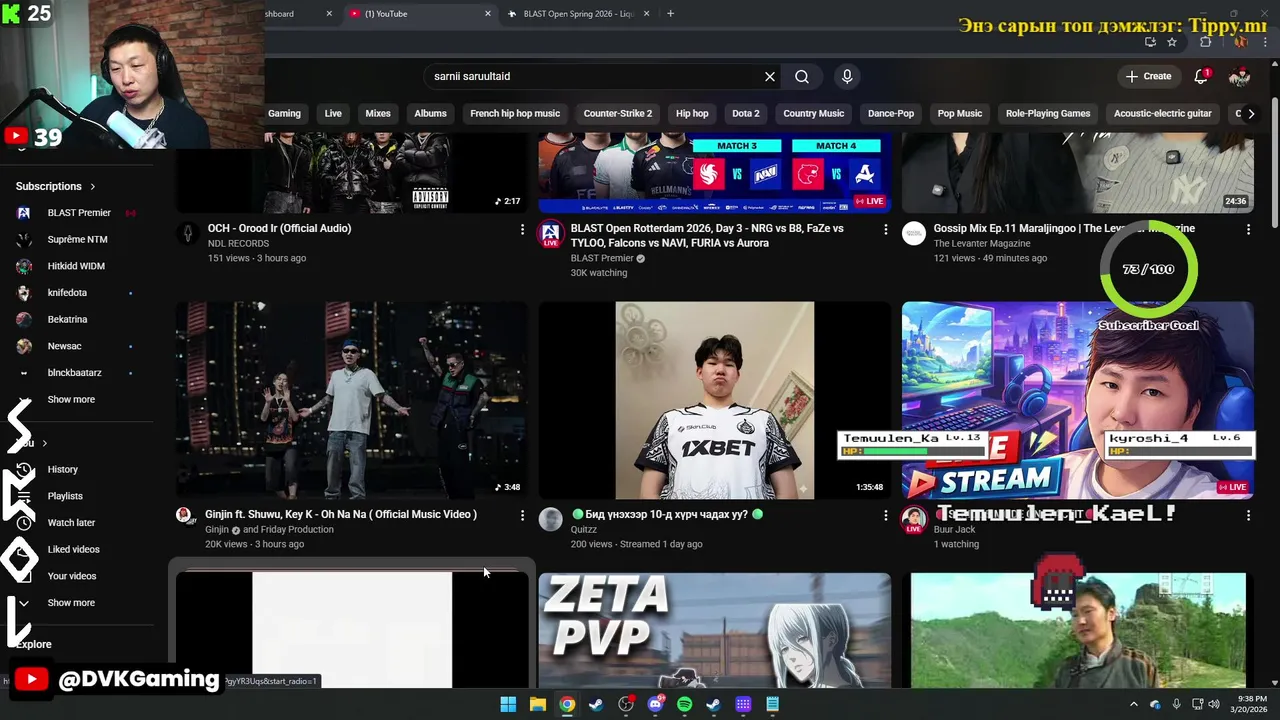Select the Albums chip
The height and width of the screenshot is (720, 1280).
[431, 113]
